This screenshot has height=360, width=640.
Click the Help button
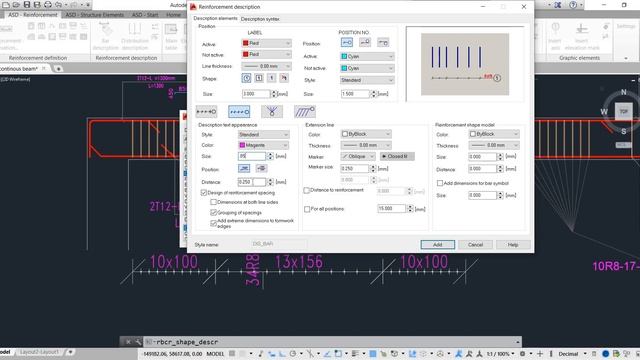(513, 244)
